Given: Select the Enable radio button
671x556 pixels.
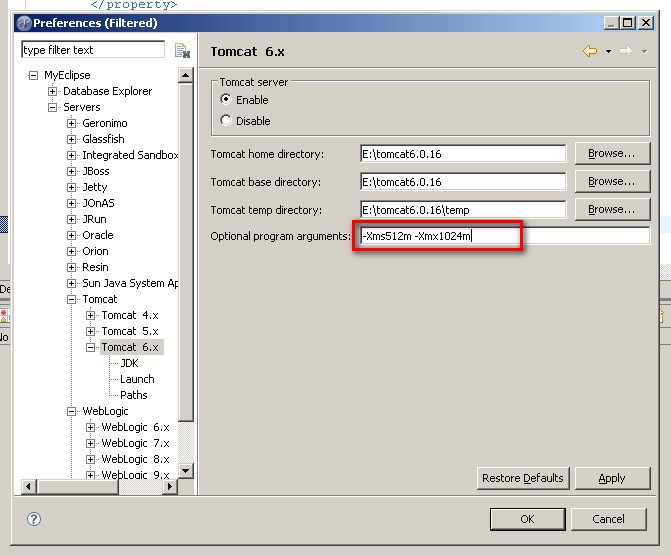Looking at the screenshot, I should [x=226, y=99].
